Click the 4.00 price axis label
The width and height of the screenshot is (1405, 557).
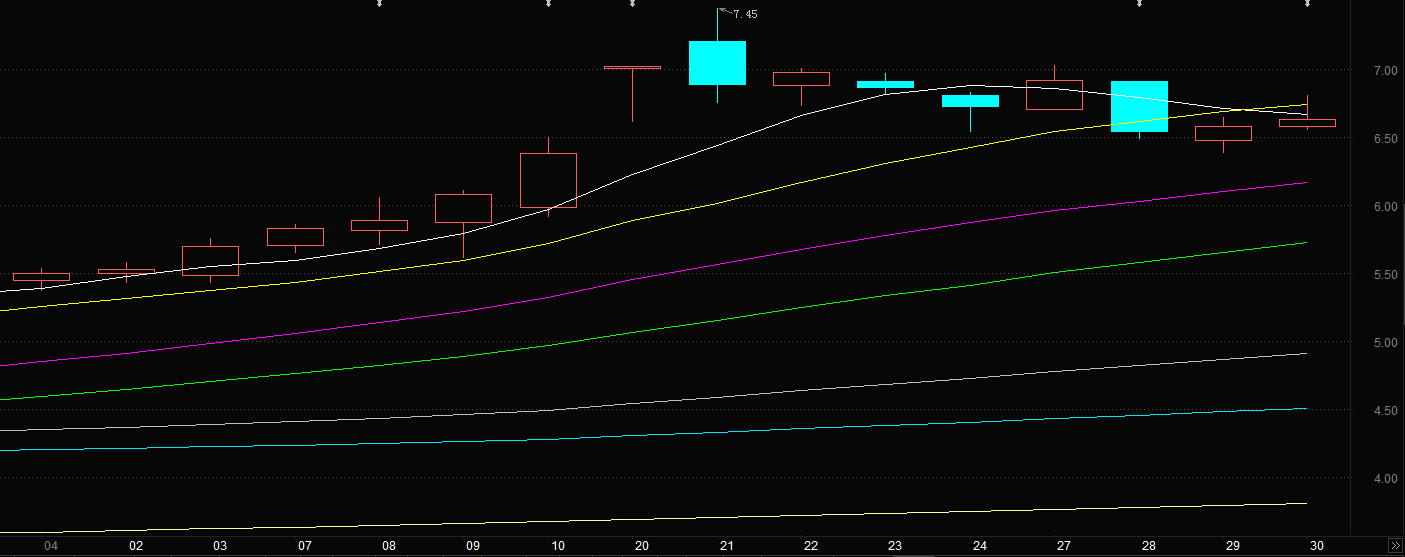(x=1385, y=479)
